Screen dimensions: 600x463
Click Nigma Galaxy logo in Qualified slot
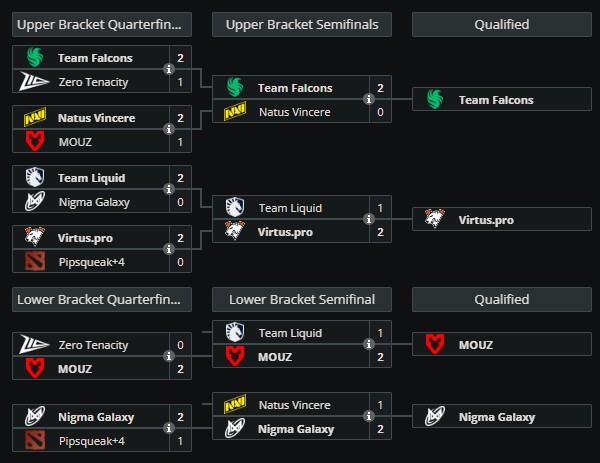434,417
